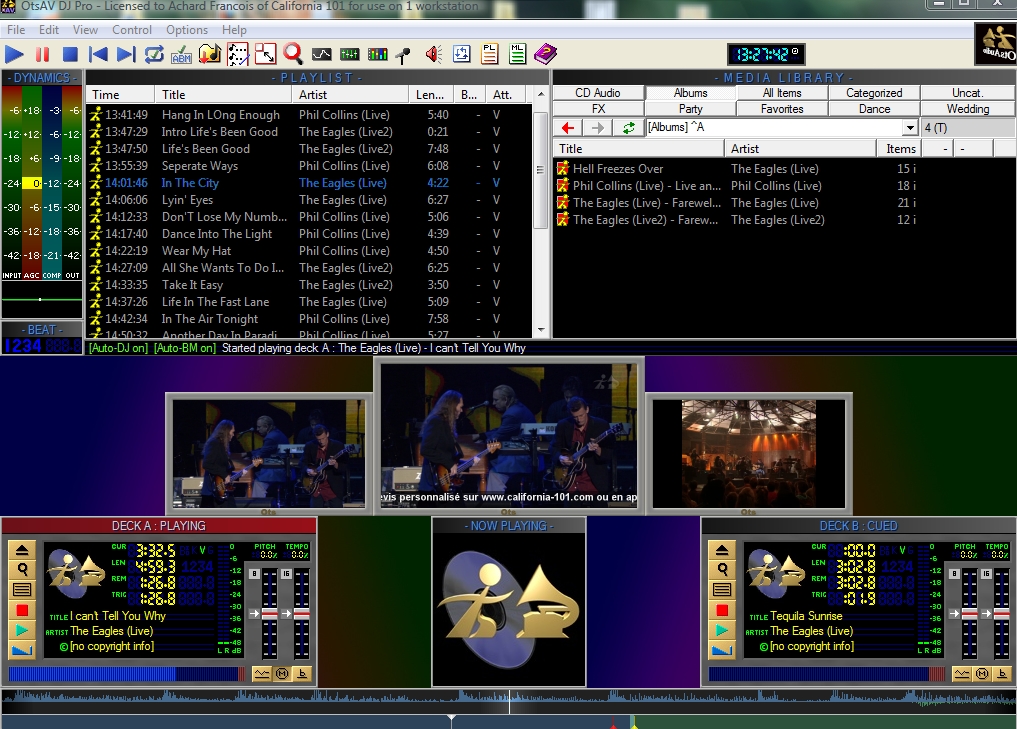The width and height of the screenshot is (1017, 729).
Task: Switch to the Wedding library tab
Action: pos(968,109)
